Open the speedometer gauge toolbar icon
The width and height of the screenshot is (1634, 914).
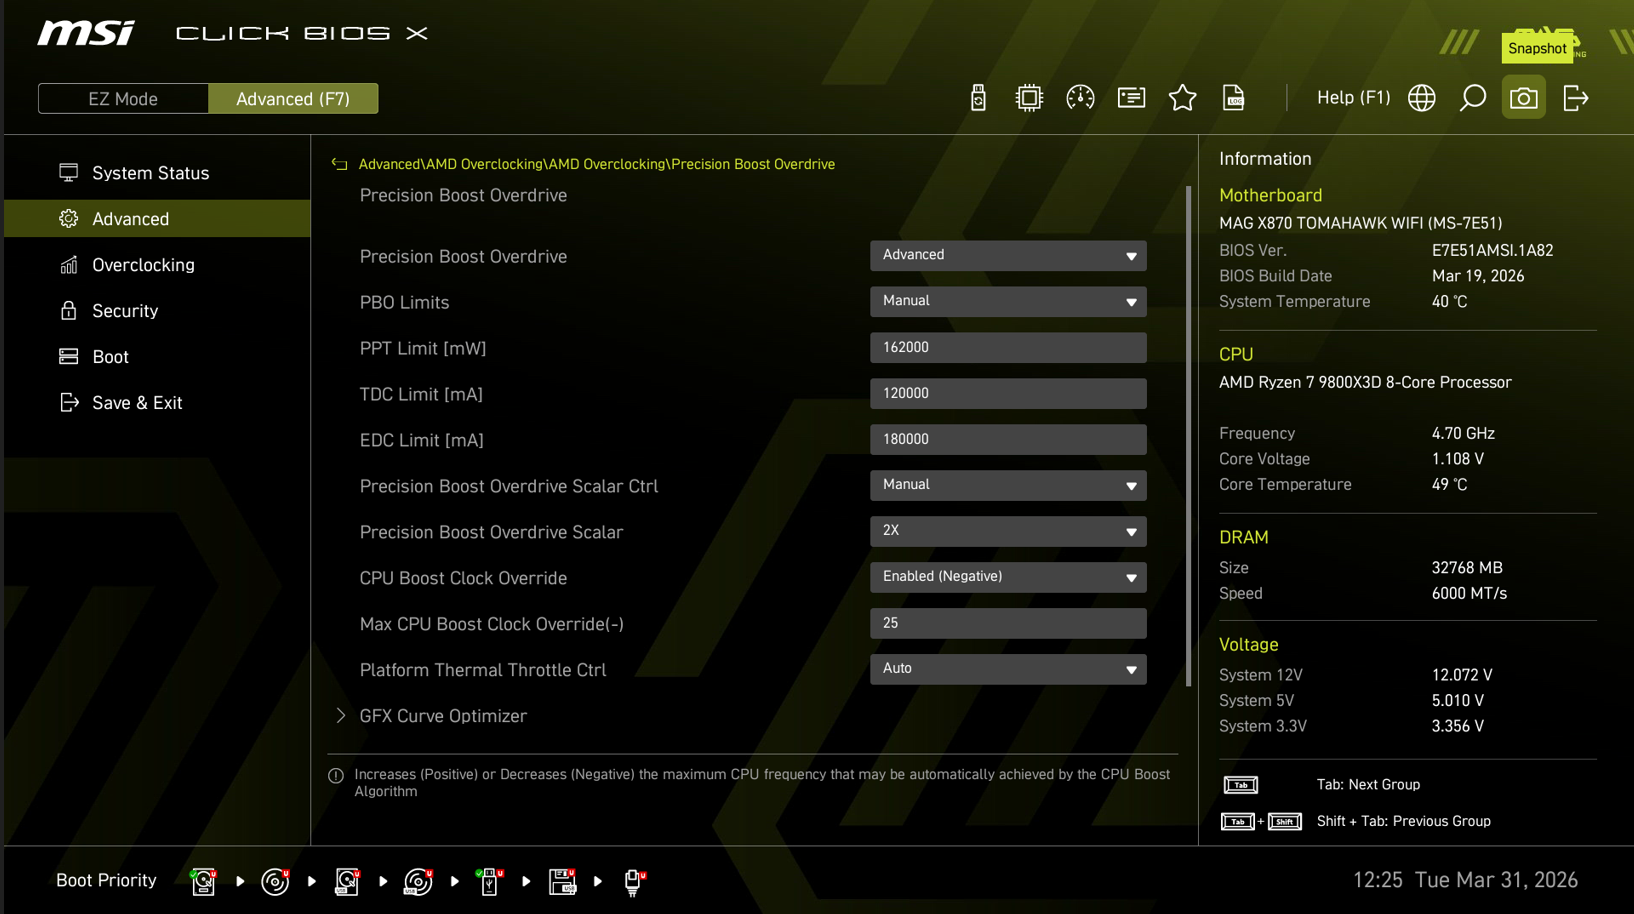pyautogui.click(x=1080, y=98)
